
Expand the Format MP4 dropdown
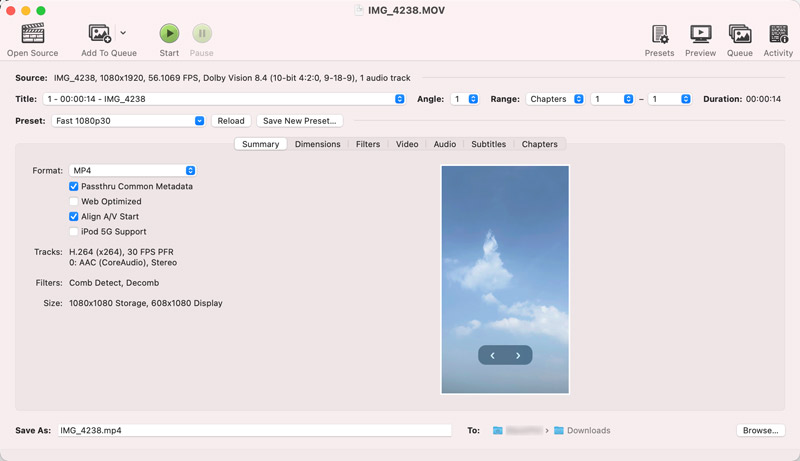point(133,171)
